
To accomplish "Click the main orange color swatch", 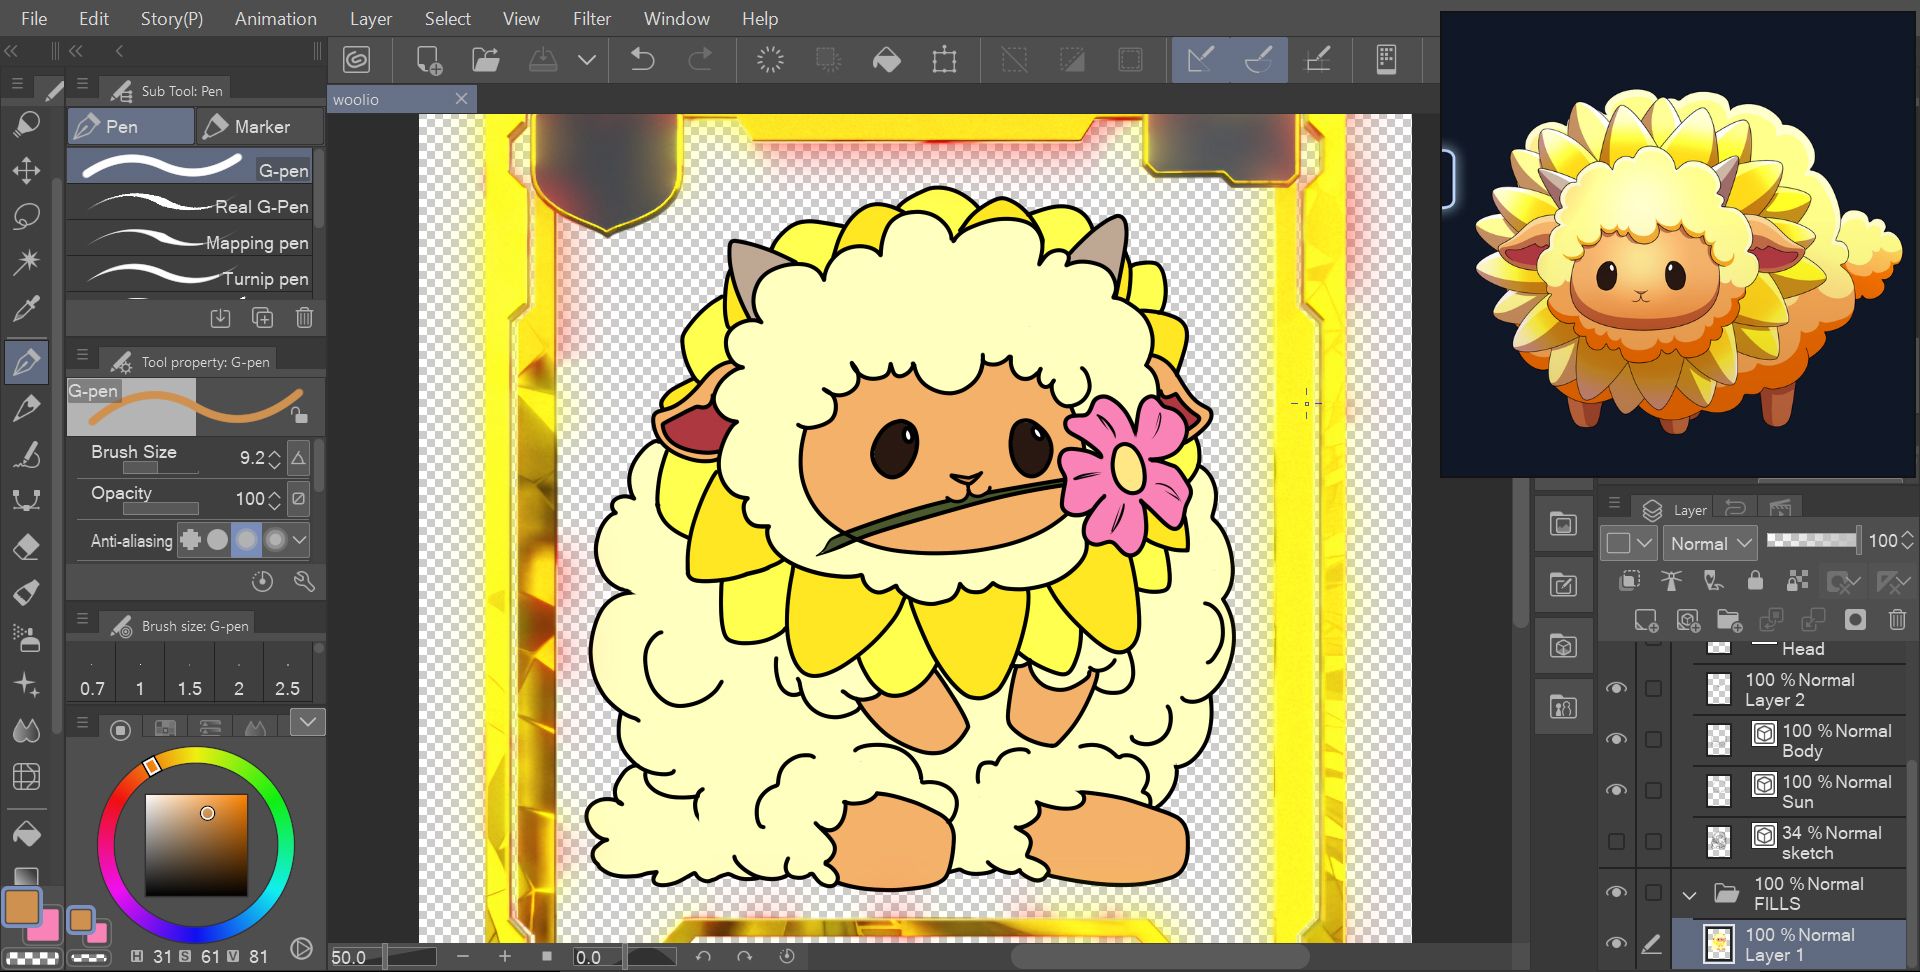I will 21,906.
